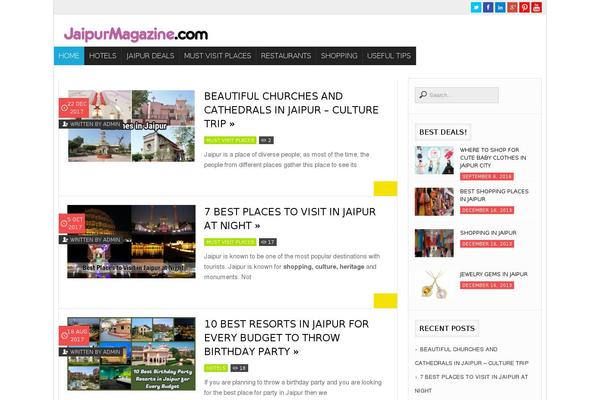
Task: Click the 22 Dec 2017 date badge
Action: pos(74,108)
